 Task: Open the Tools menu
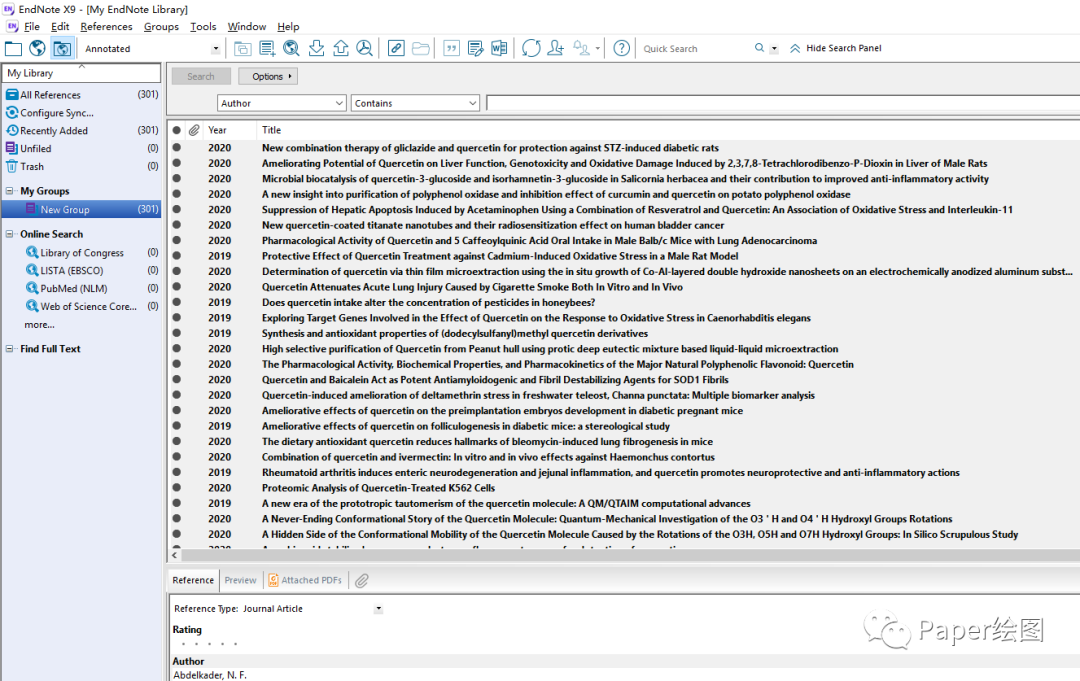(x=203, y=27)
